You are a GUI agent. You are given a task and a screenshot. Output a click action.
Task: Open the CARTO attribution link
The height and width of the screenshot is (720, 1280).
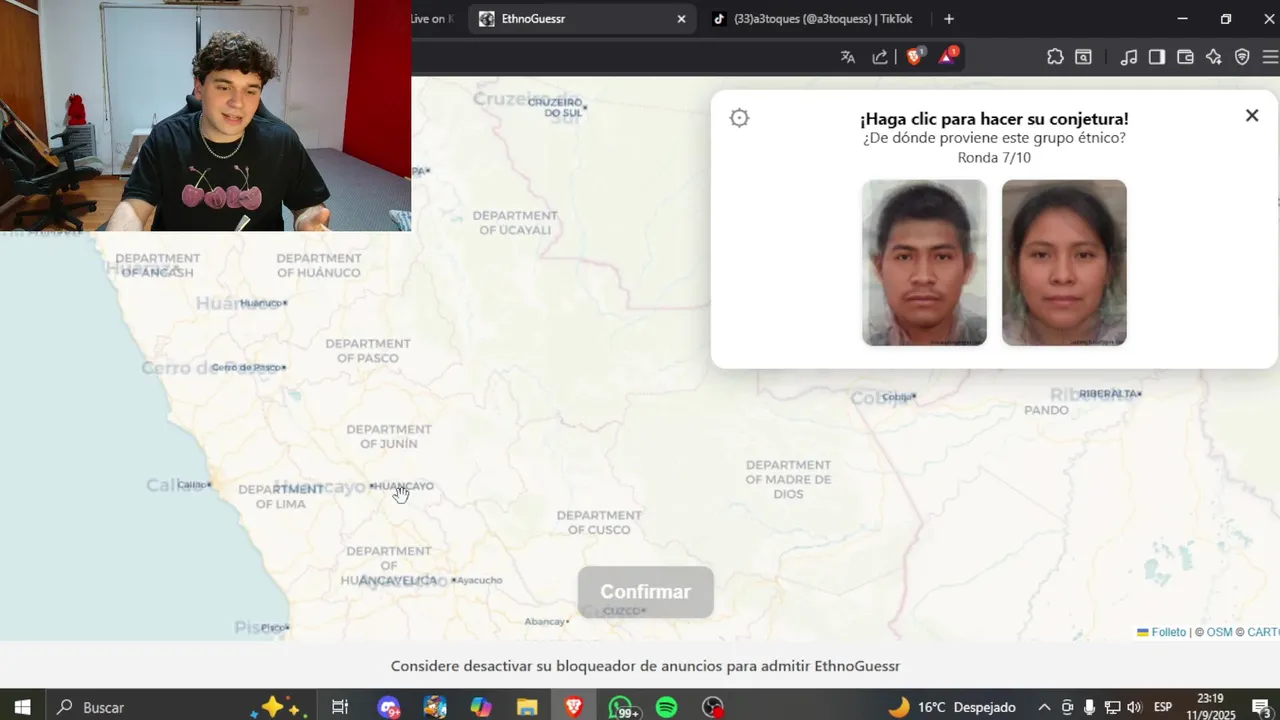[x=1263, y=632]
